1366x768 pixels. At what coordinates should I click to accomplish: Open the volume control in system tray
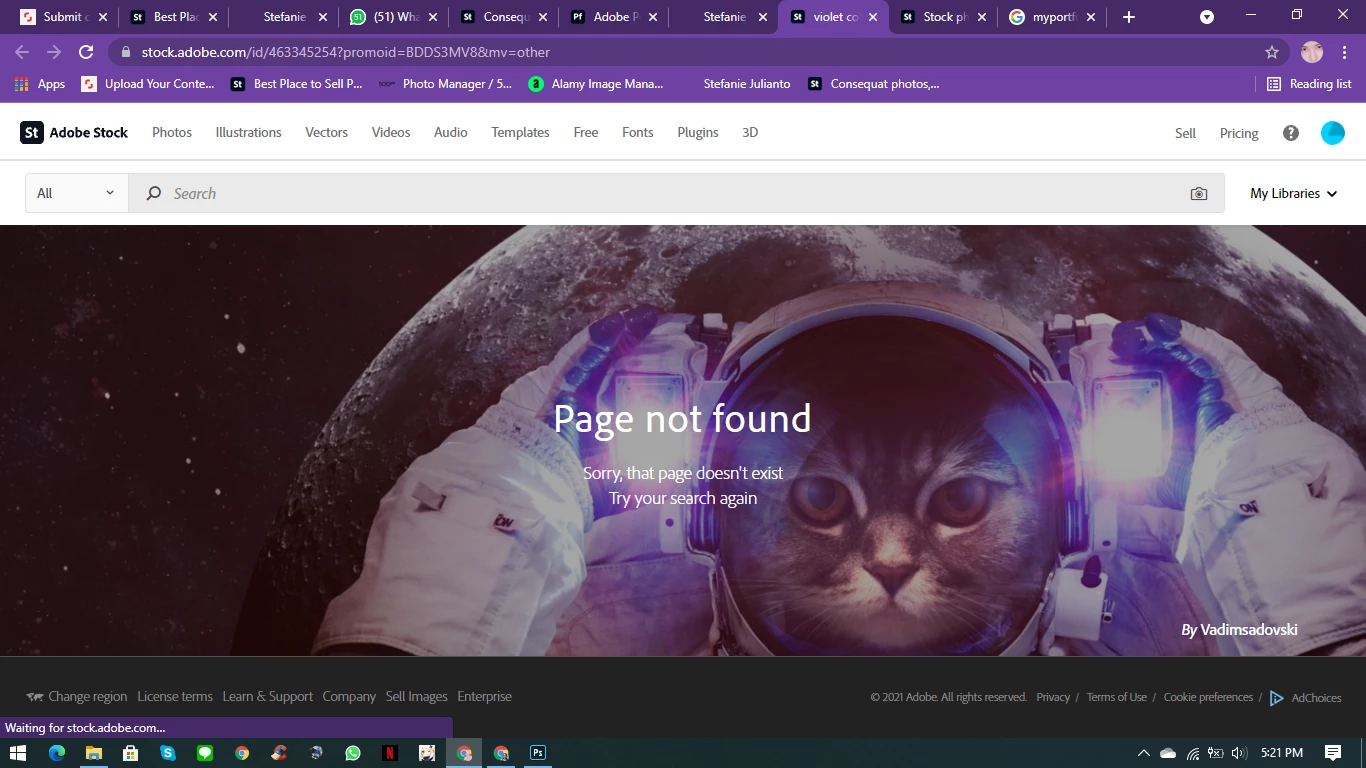click(x=1239, y=753)
